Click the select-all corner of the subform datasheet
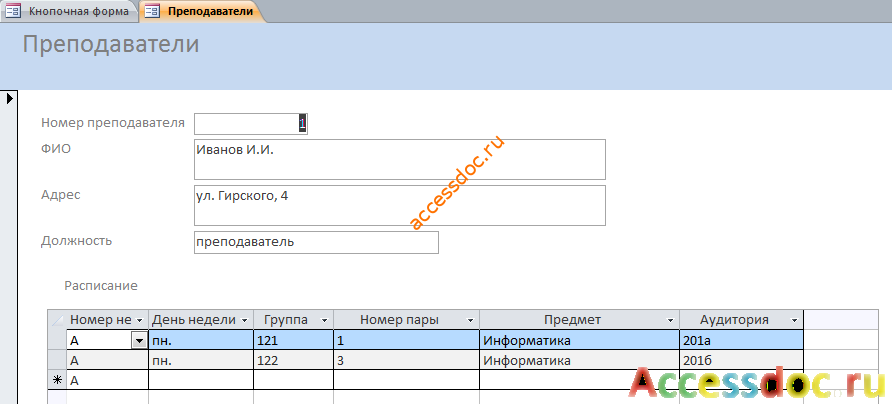892x404 pixels. [x=57, y=320]
